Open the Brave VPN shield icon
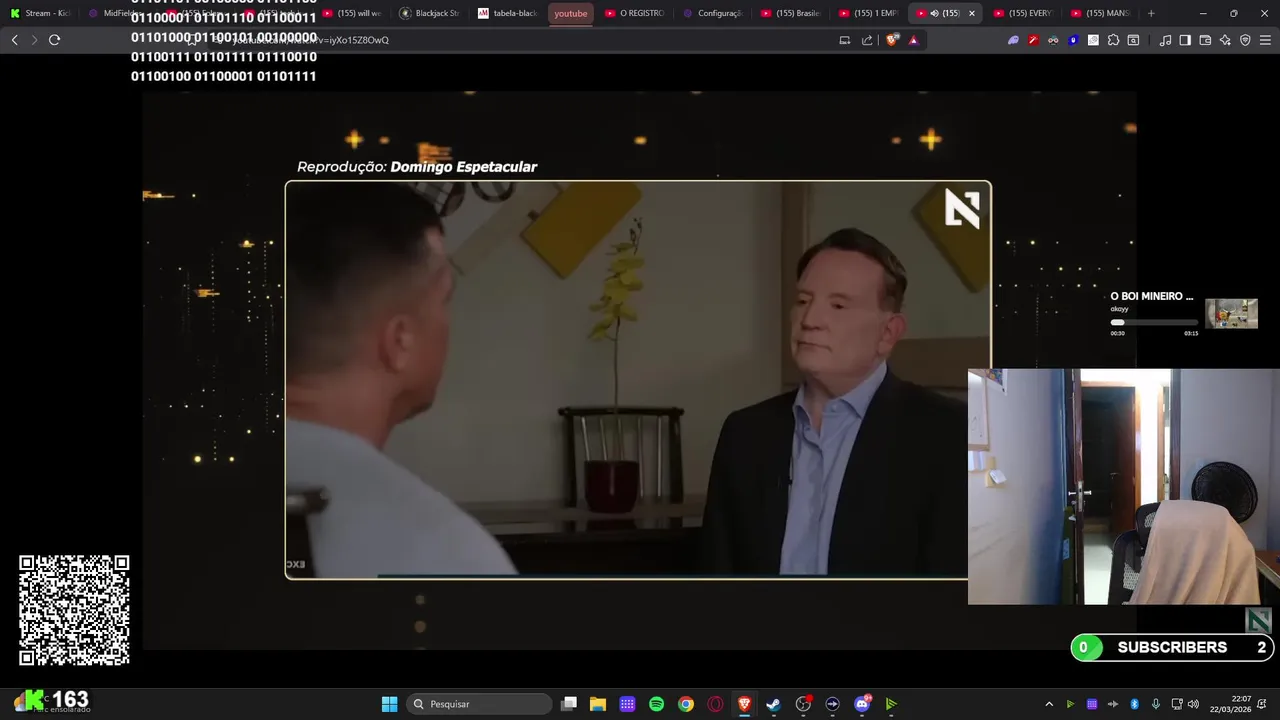1280x720 pixels. click(1245, 40)
